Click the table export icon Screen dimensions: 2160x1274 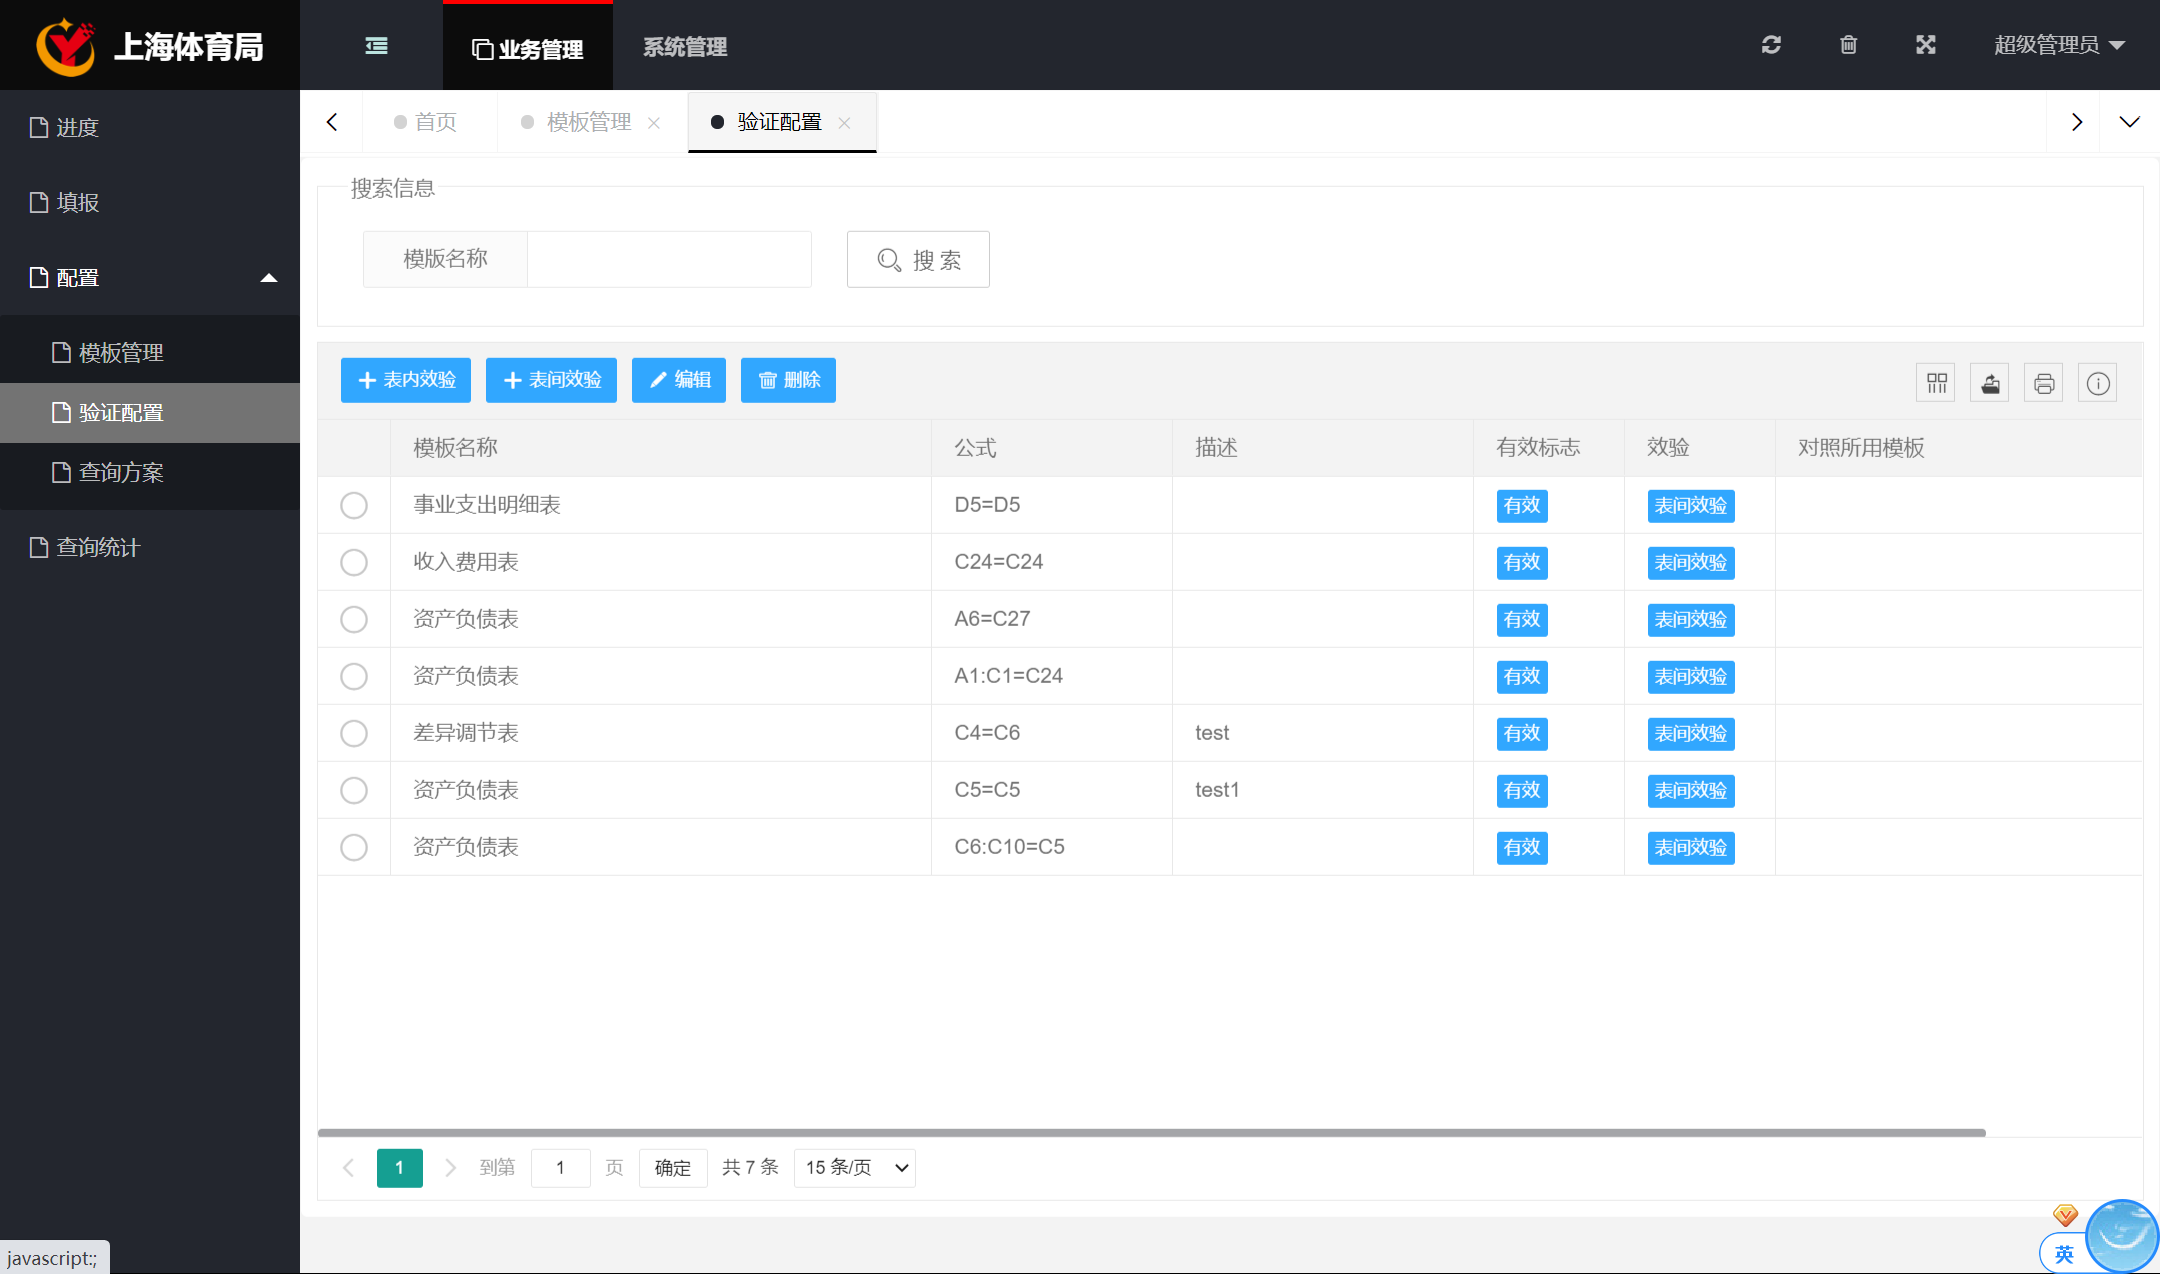pyautogui.click(x=1990, y=383)
